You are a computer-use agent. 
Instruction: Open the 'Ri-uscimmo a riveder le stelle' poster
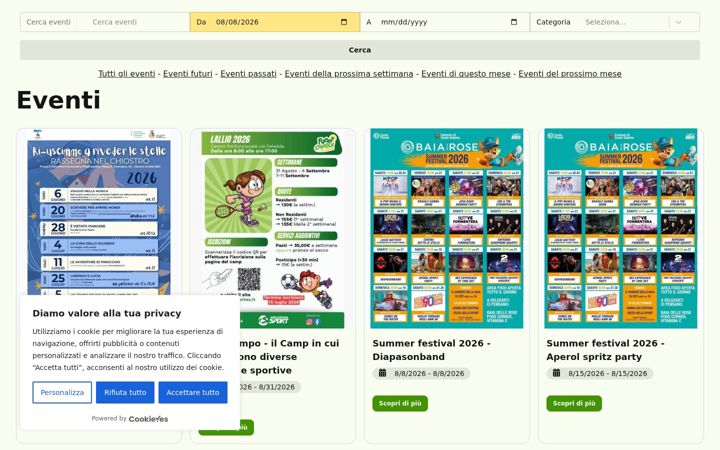click(99, 213)
